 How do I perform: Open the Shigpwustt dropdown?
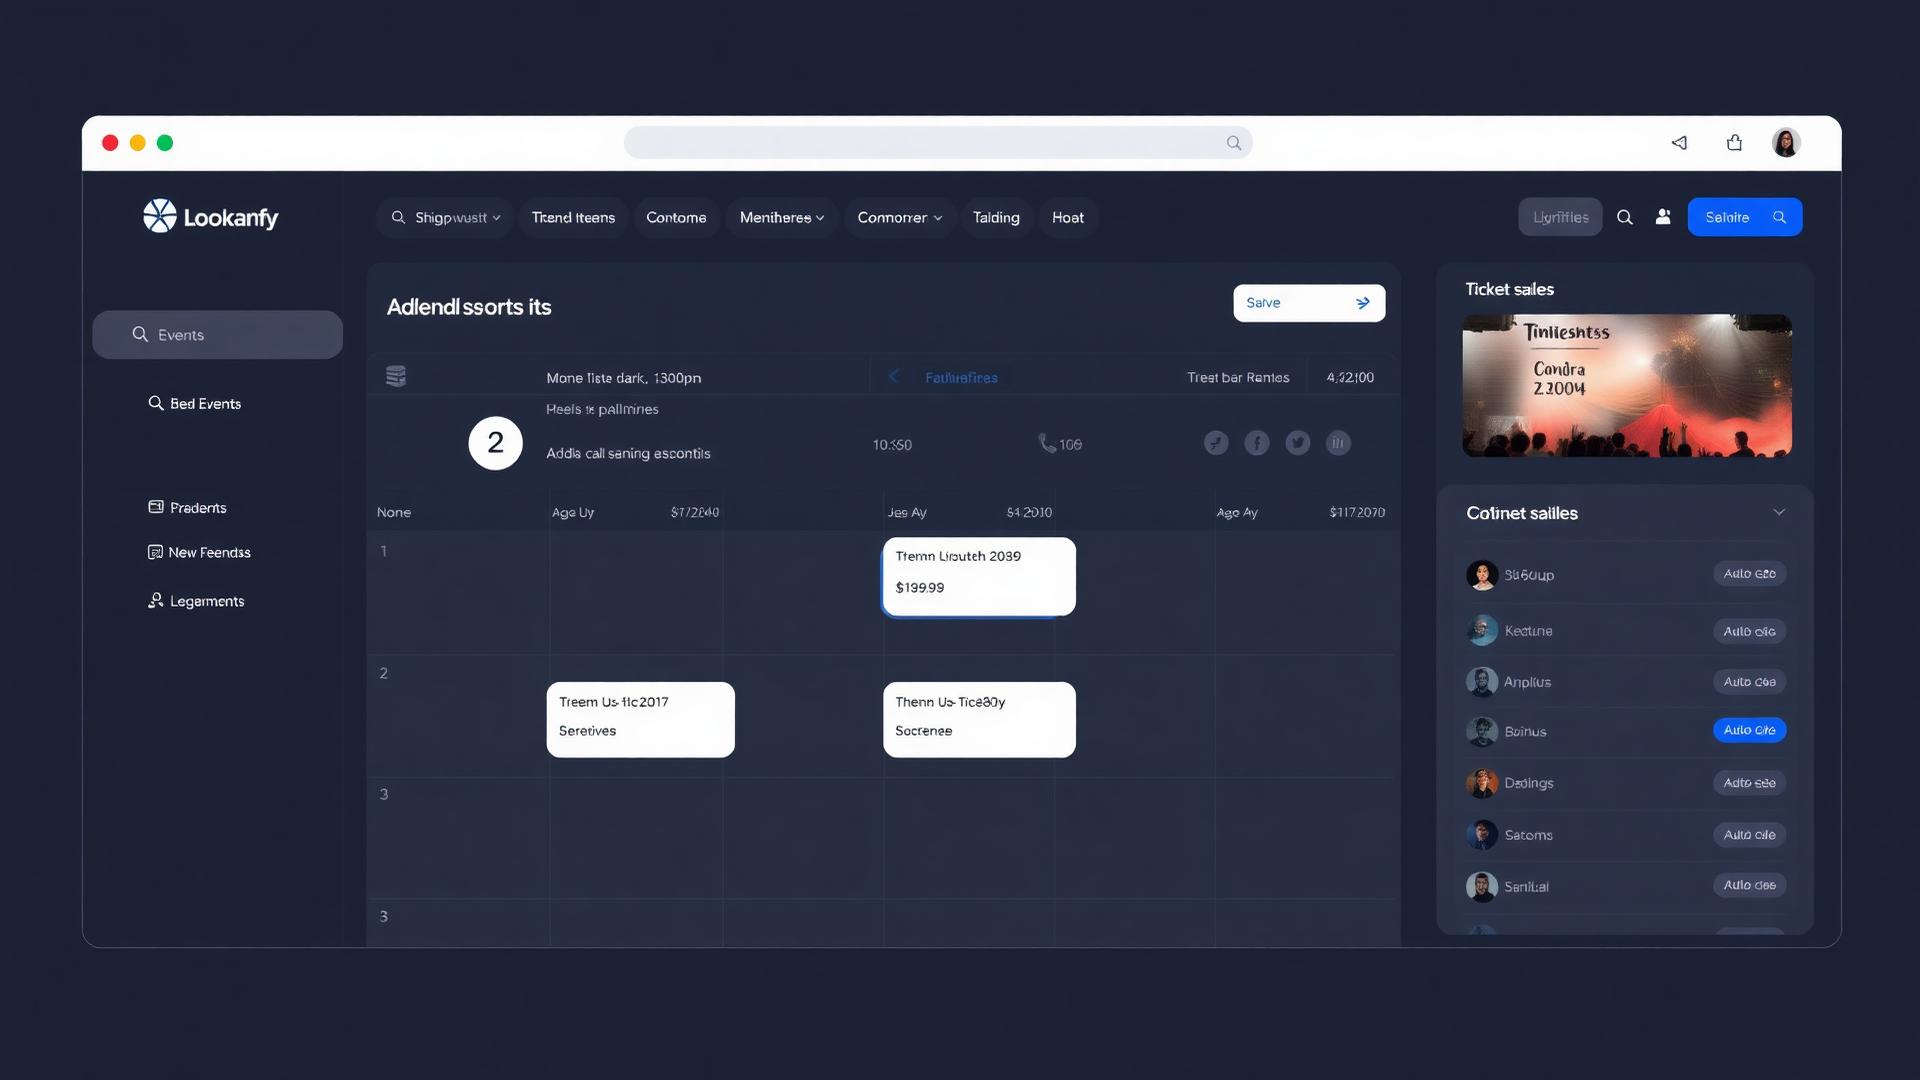446,217
